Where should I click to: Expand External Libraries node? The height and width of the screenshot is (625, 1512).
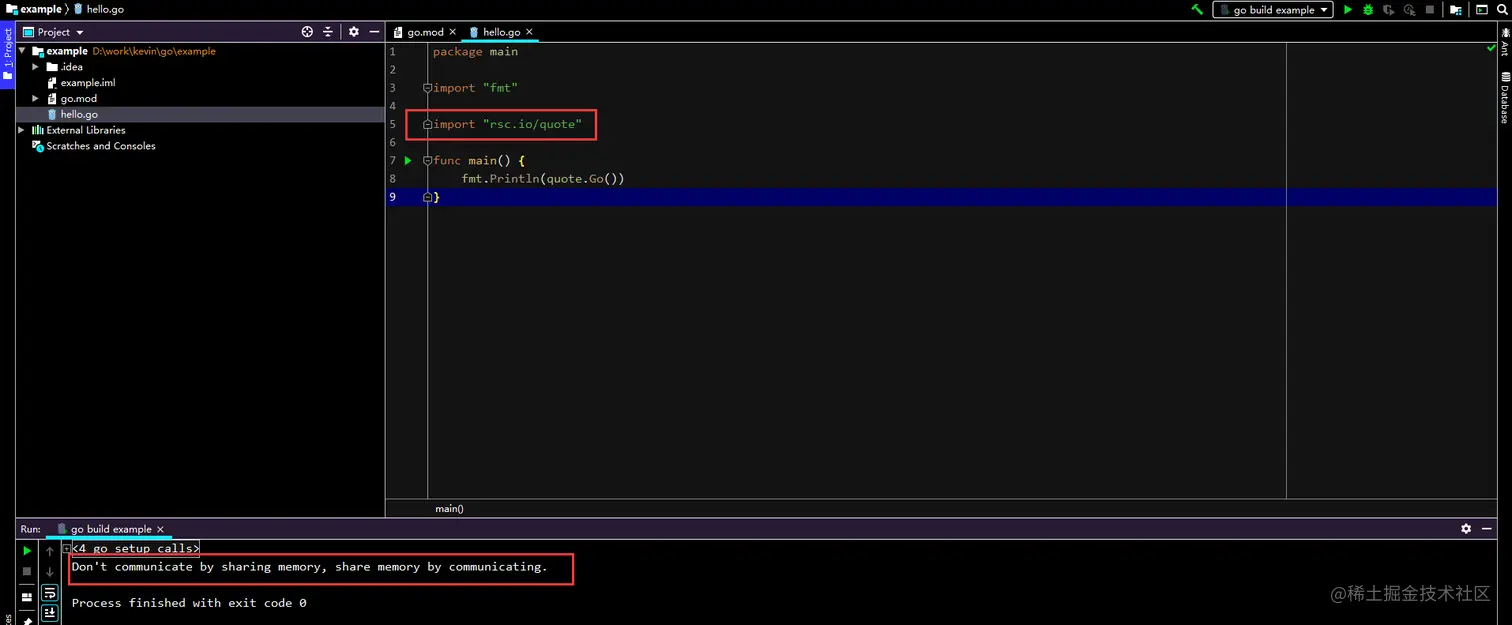(22, 130)
